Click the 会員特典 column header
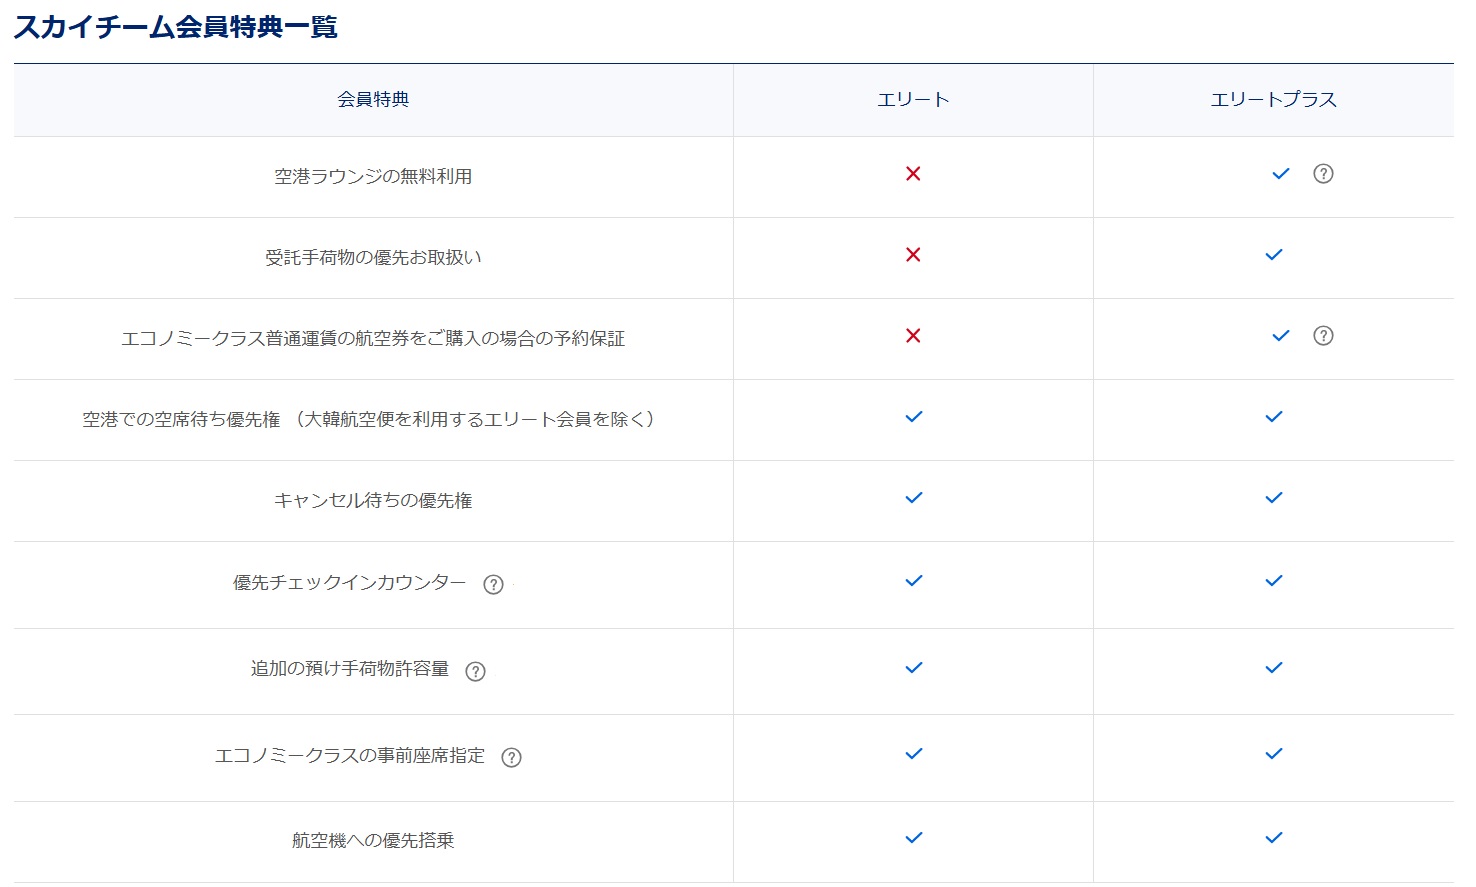The height and width of the screenshot is (887, 1476). pos(373,100)
